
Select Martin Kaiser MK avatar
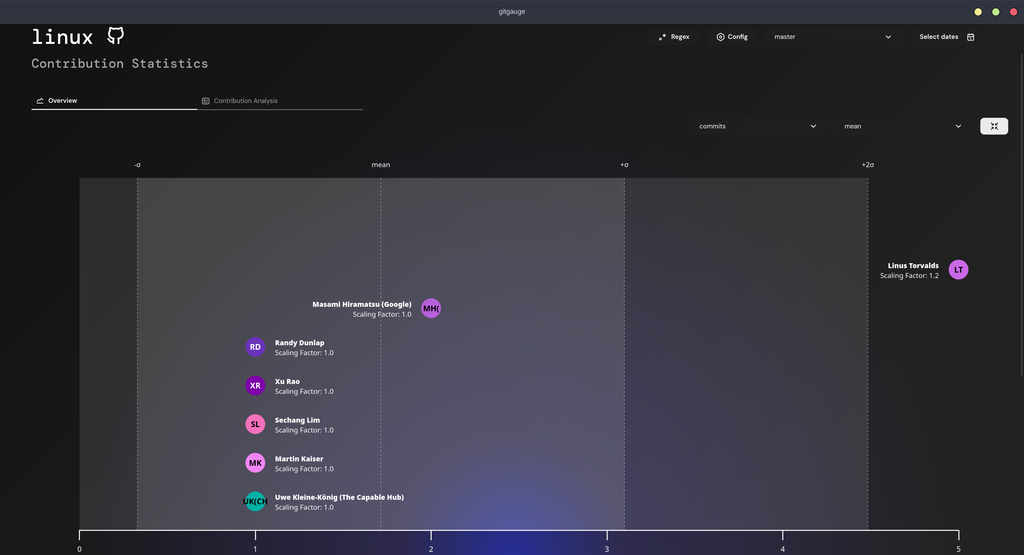click(x=255, y=462)
